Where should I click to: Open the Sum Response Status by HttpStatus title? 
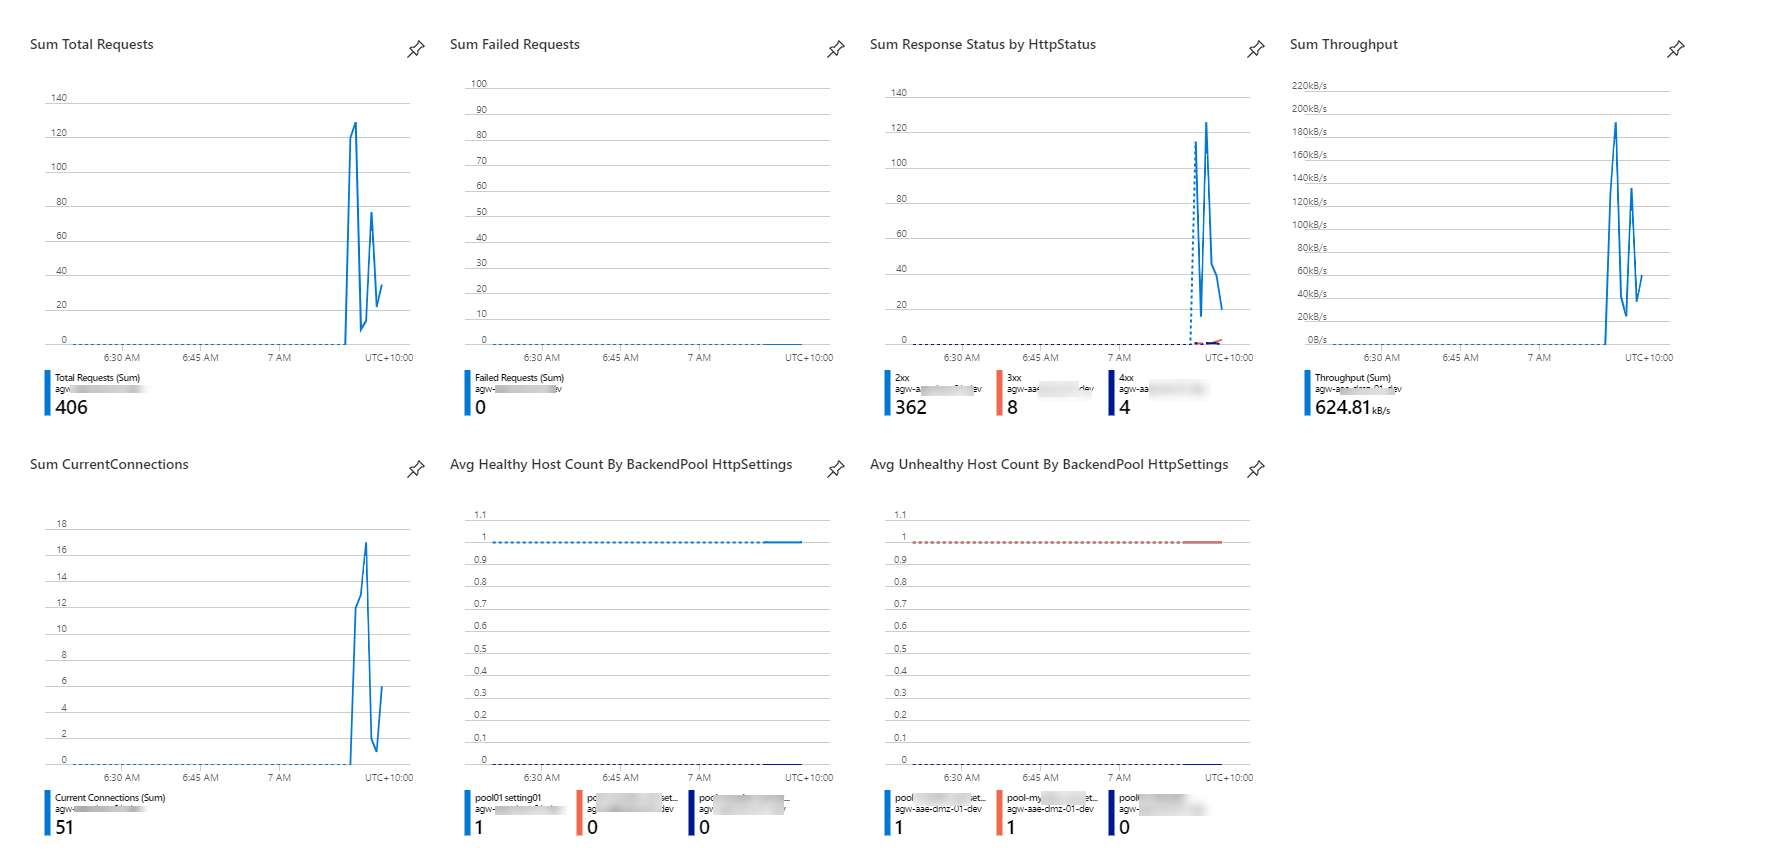pyautogui.click(x=982, y=45)
